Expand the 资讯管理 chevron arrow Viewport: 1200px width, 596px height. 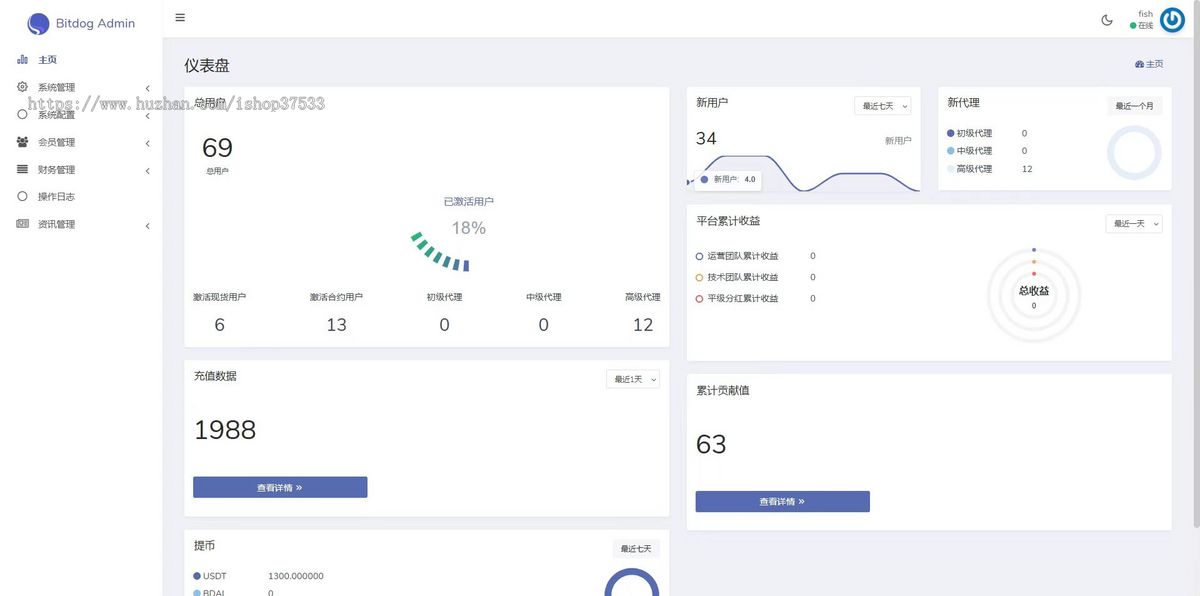147,225
